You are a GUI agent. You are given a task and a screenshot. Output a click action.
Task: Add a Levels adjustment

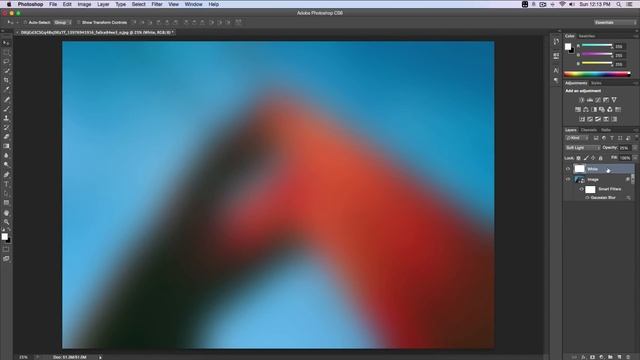pos(590,100)
